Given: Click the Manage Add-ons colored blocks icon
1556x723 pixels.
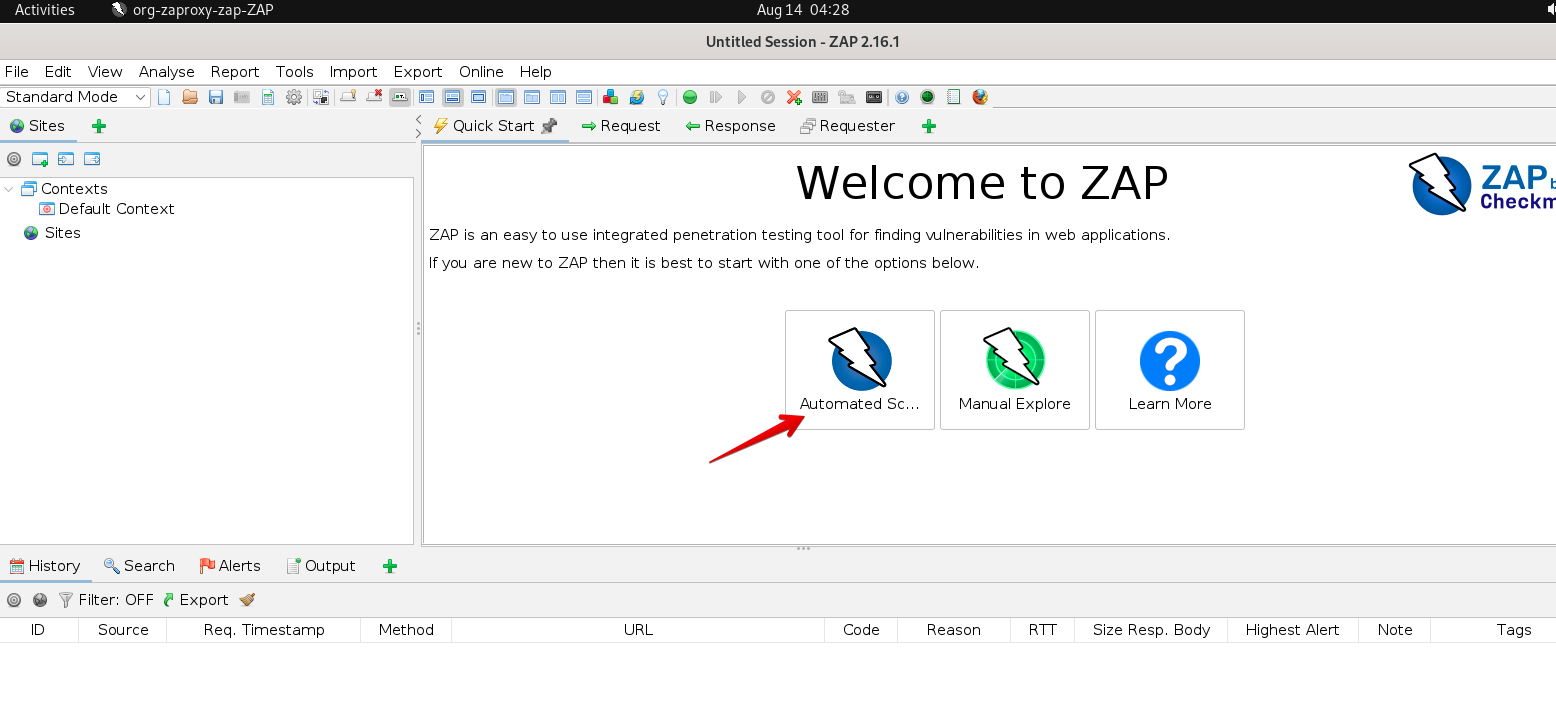Looking at the screenshot, I should click(x=610, y=97).
